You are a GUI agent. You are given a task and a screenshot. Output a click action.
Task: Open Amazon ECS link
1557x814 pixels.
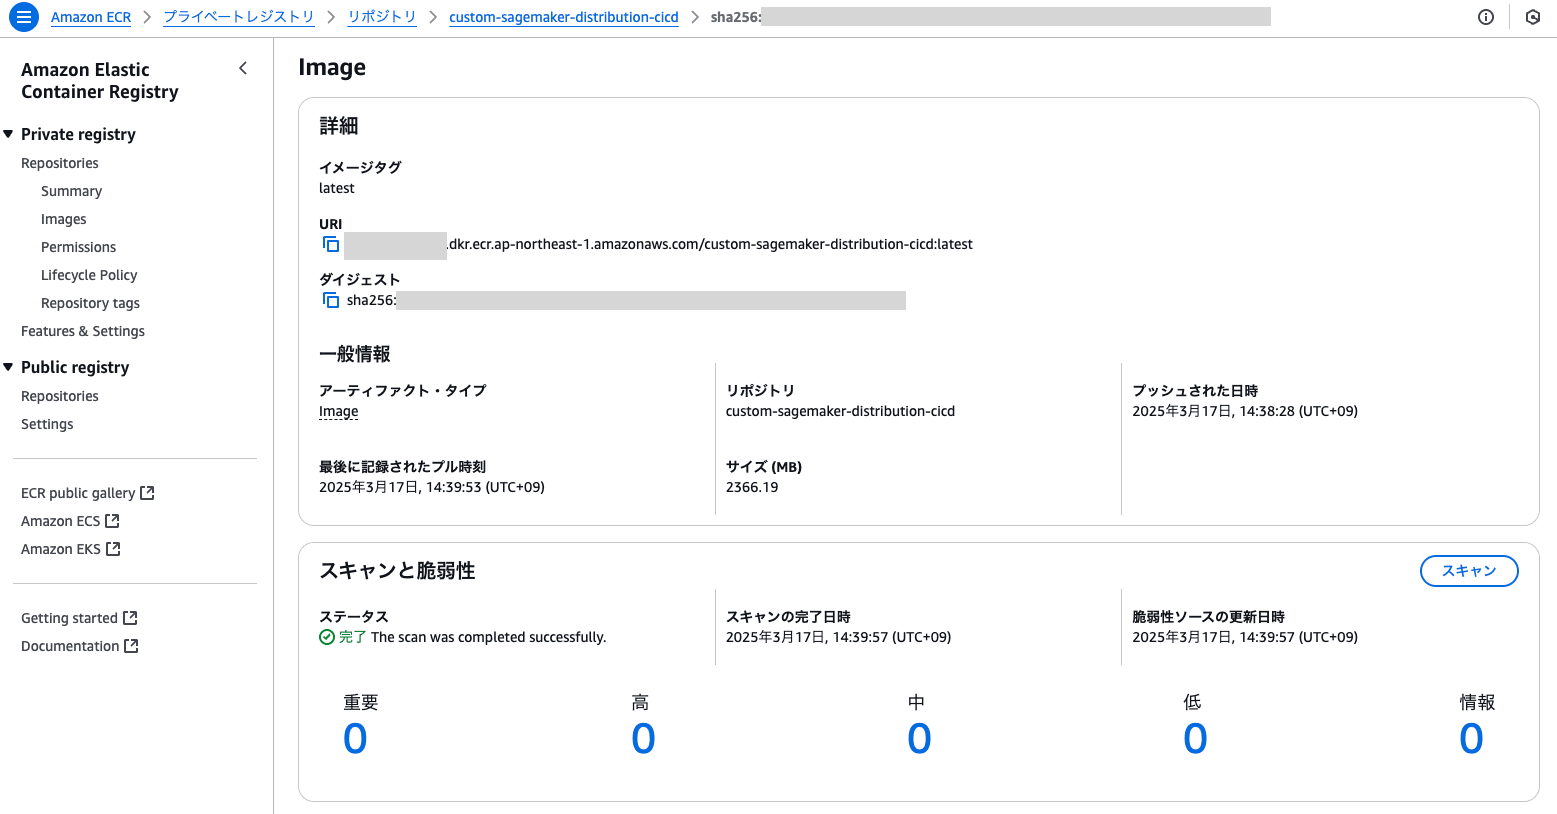pyautogui.click(x=61, y=521)
